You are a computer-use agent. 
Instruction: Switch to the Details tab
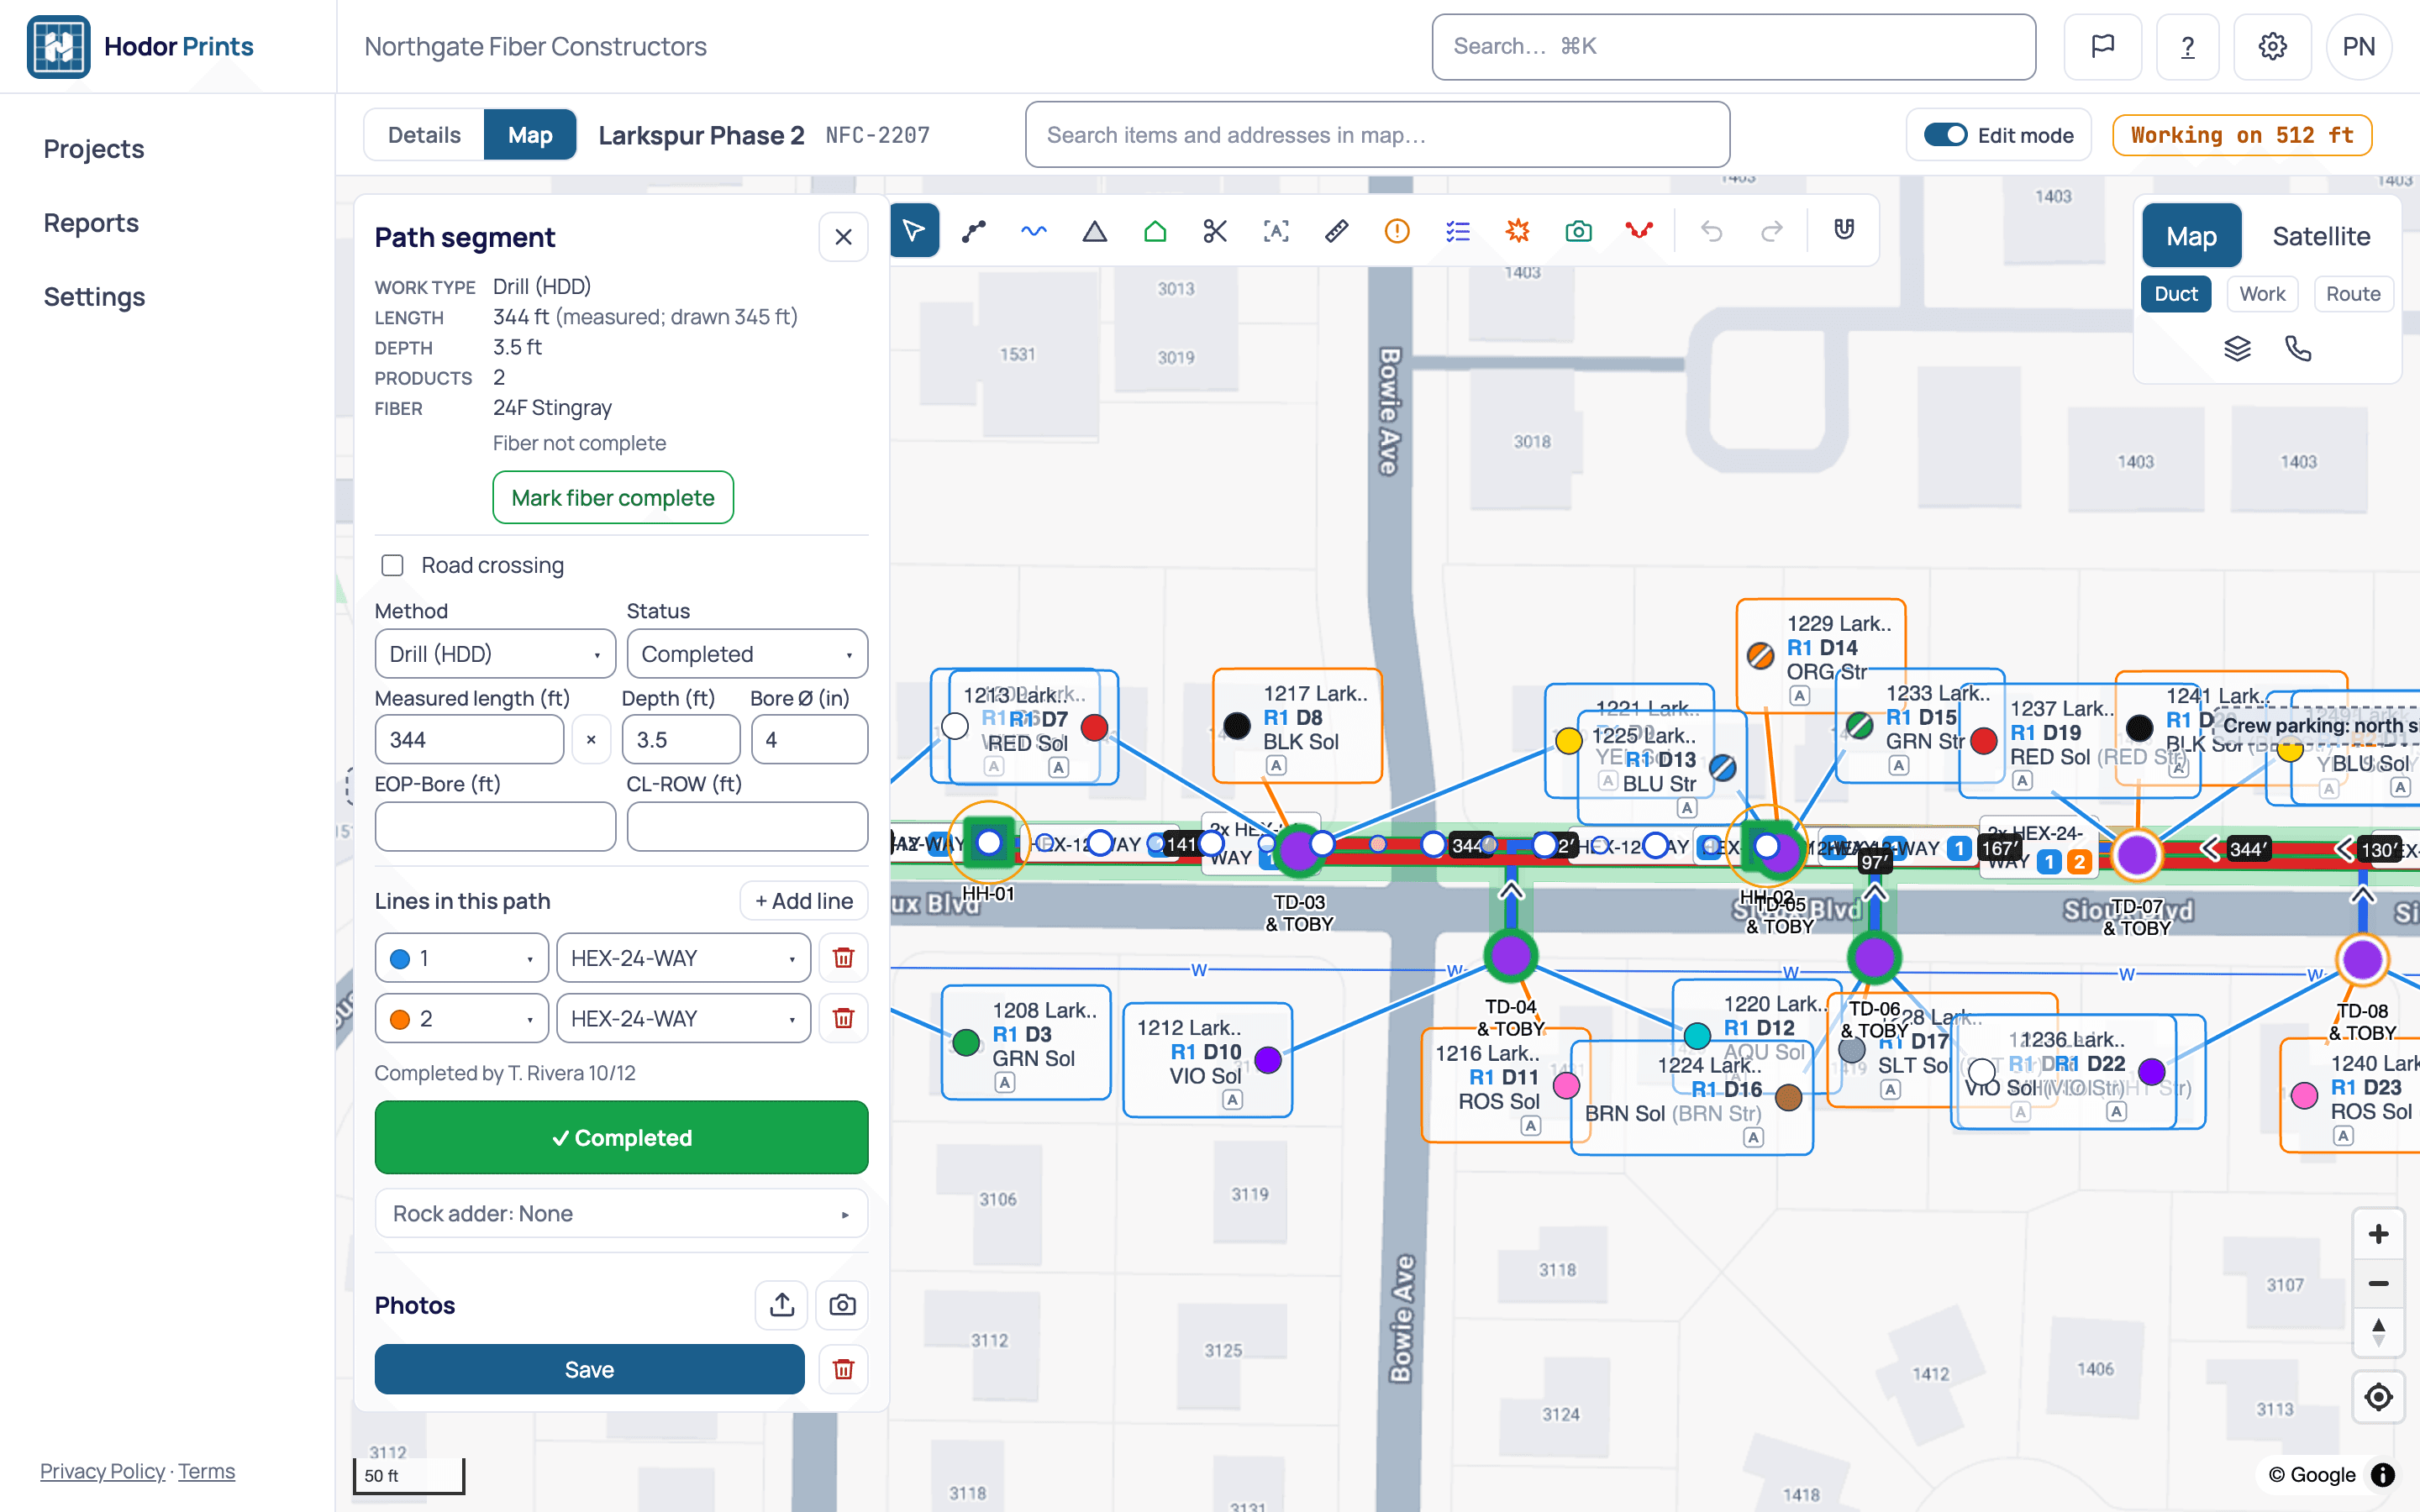[424, 135]
